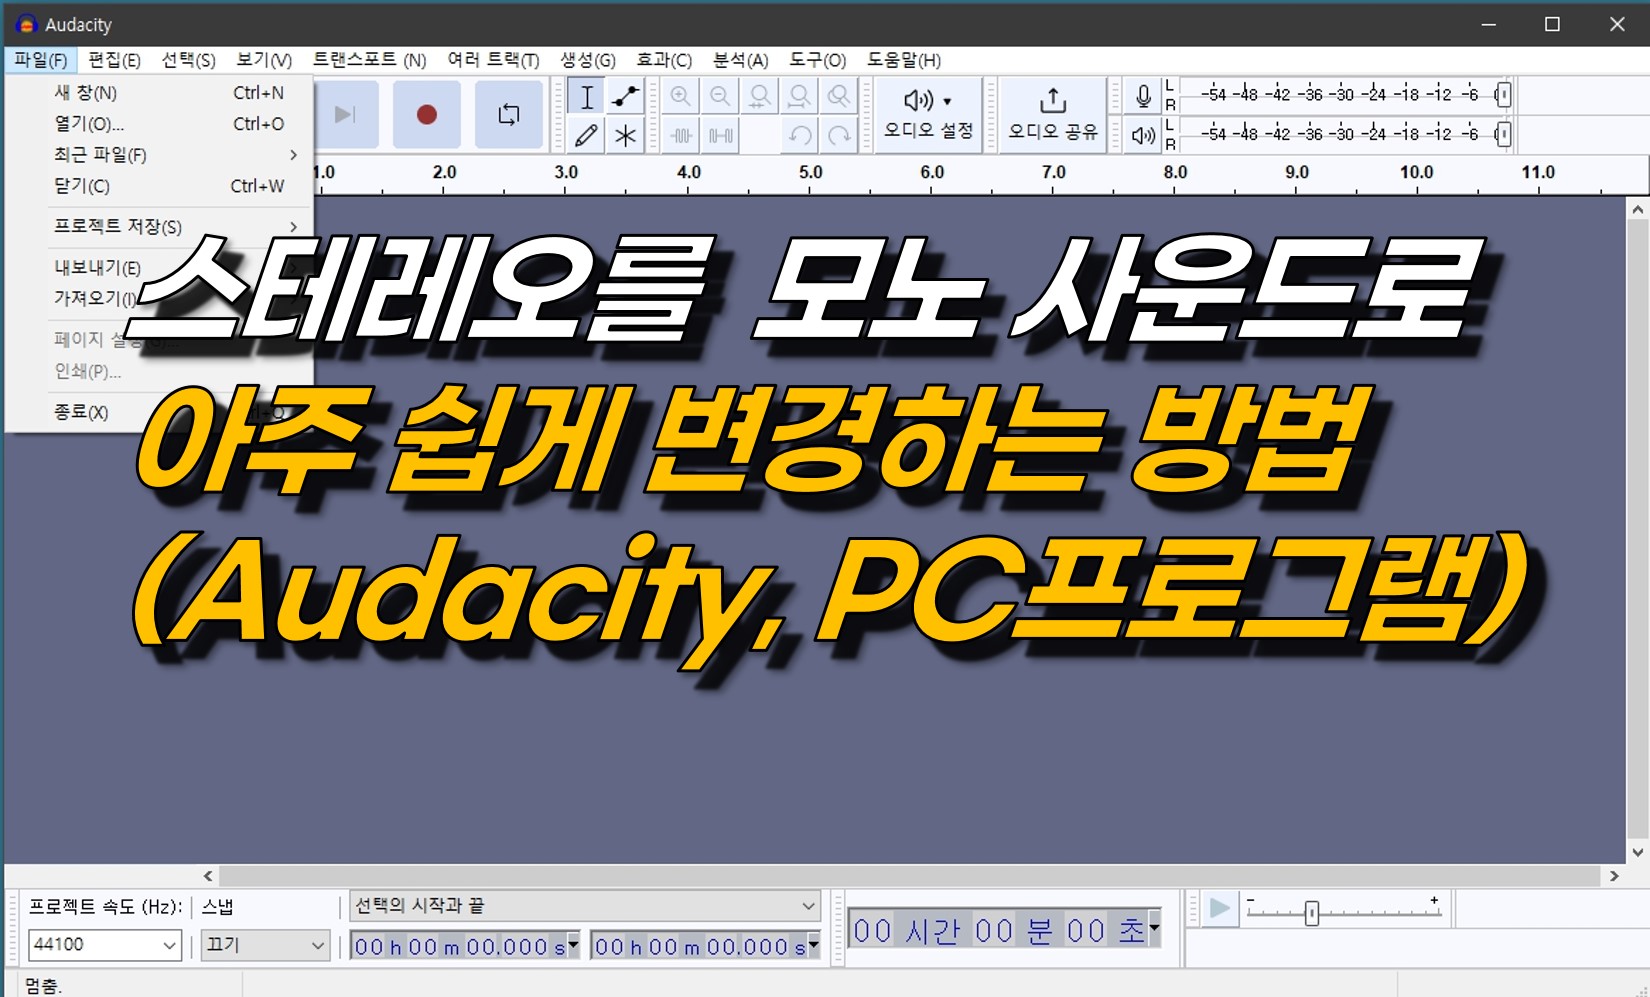Click the Zoom Out magnifier
The image size is (1650, 997).
coord(720,97)
